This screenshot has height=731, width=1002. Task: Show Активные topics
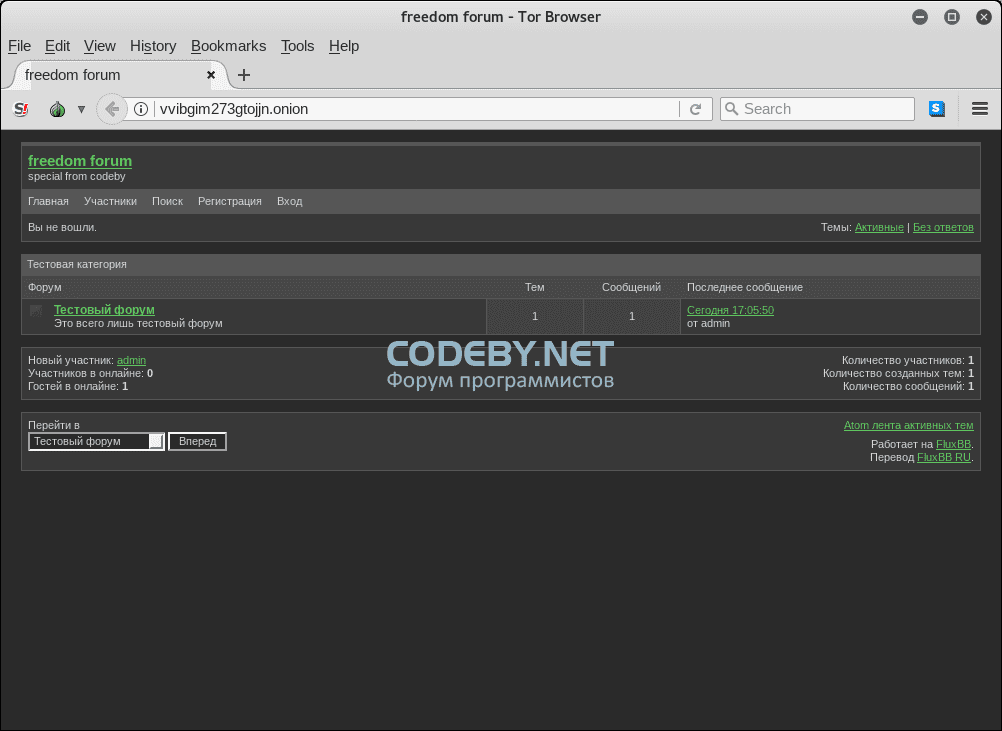(879, 227)
